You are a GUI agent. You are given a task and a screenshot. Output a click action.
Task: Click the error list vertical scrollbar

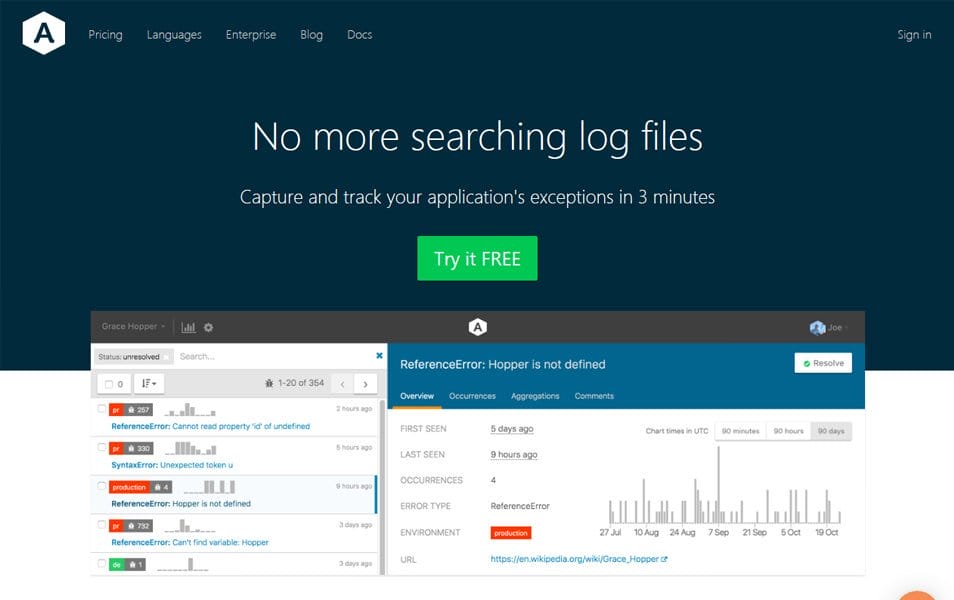(382, 487)
